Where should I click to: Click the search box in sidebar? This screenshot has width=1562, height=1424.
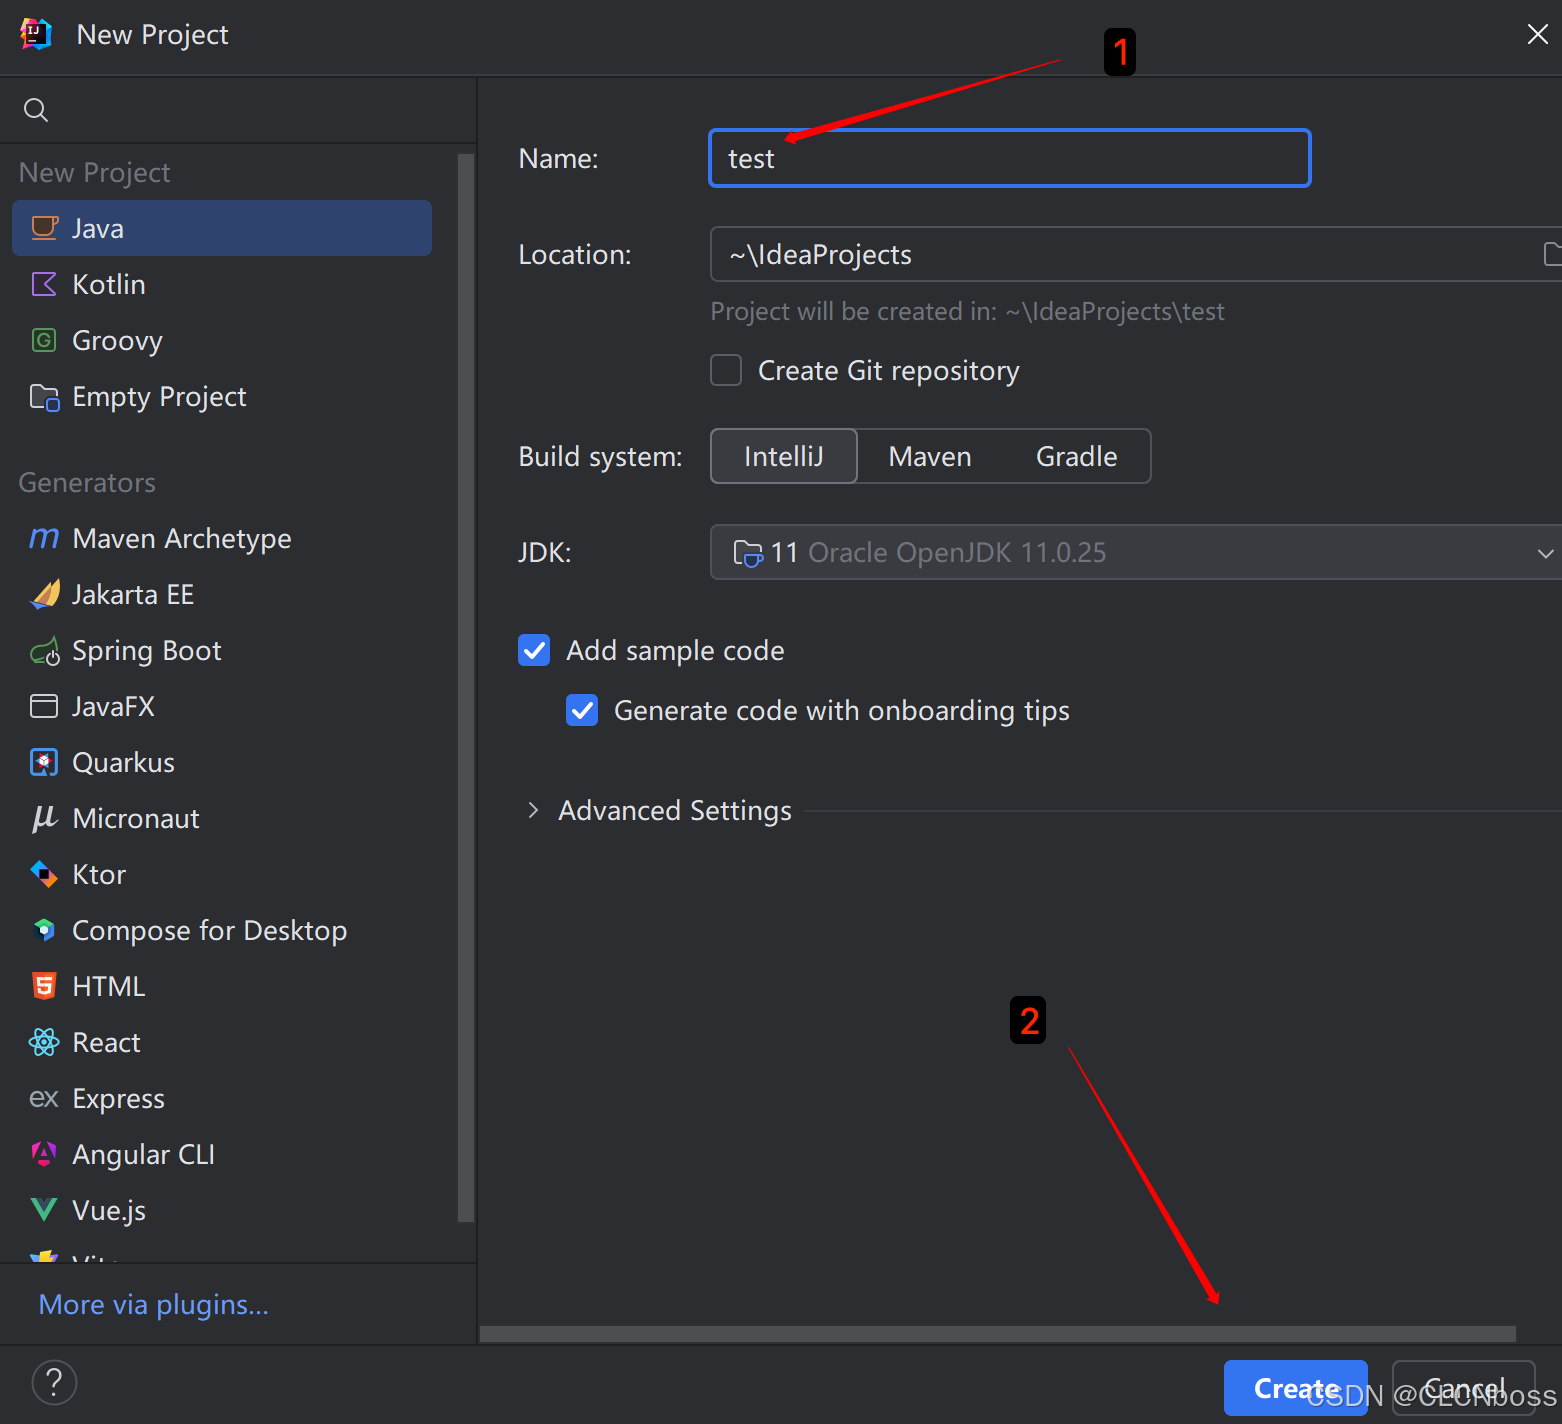(x=238, y=110)
